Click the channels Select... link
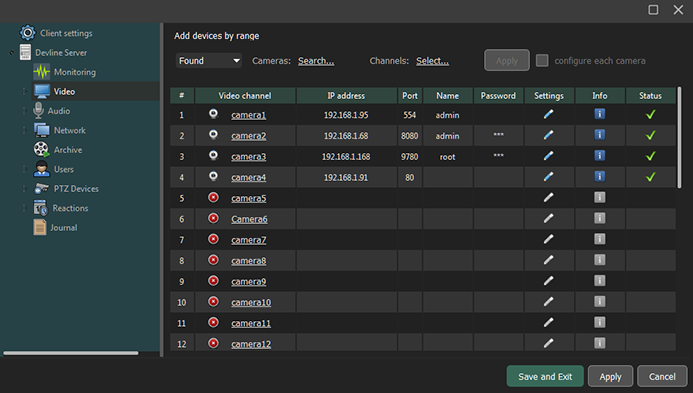Image resolution: width=693 pixels, height=393 pixels. pyautogui.click(x=432, y=61)
